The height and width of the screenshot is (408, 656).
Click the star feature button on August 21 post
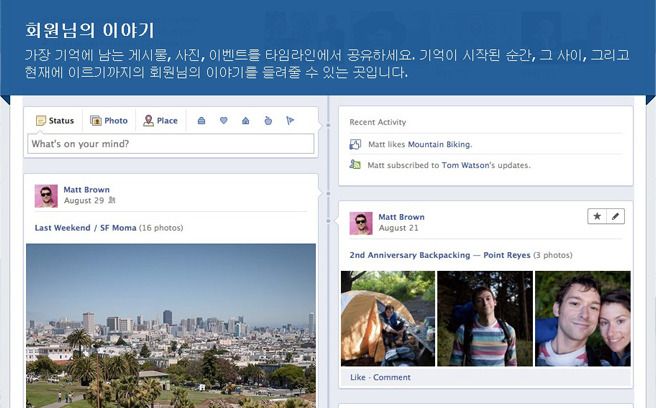[x=597, y=216]
